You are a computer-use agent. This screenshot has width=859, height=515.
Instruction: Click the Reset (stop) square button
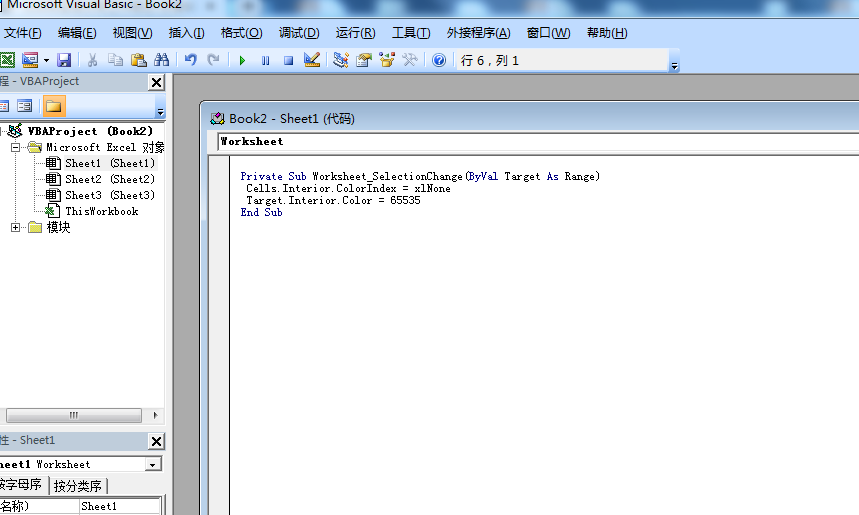288,61
